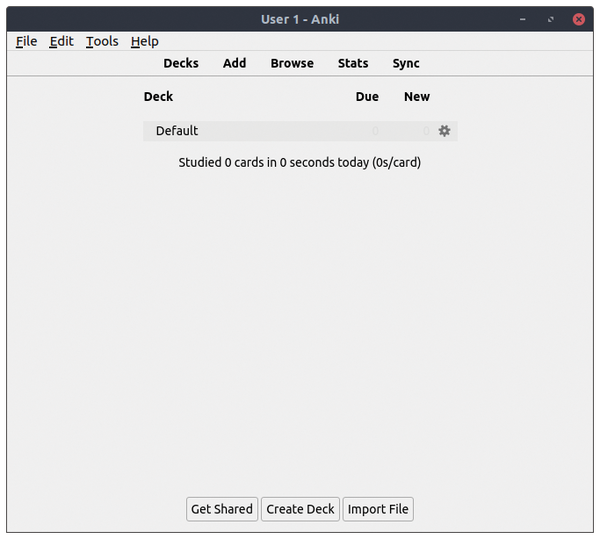Click the New column header
600x539 pixels.
coord(417,96)
